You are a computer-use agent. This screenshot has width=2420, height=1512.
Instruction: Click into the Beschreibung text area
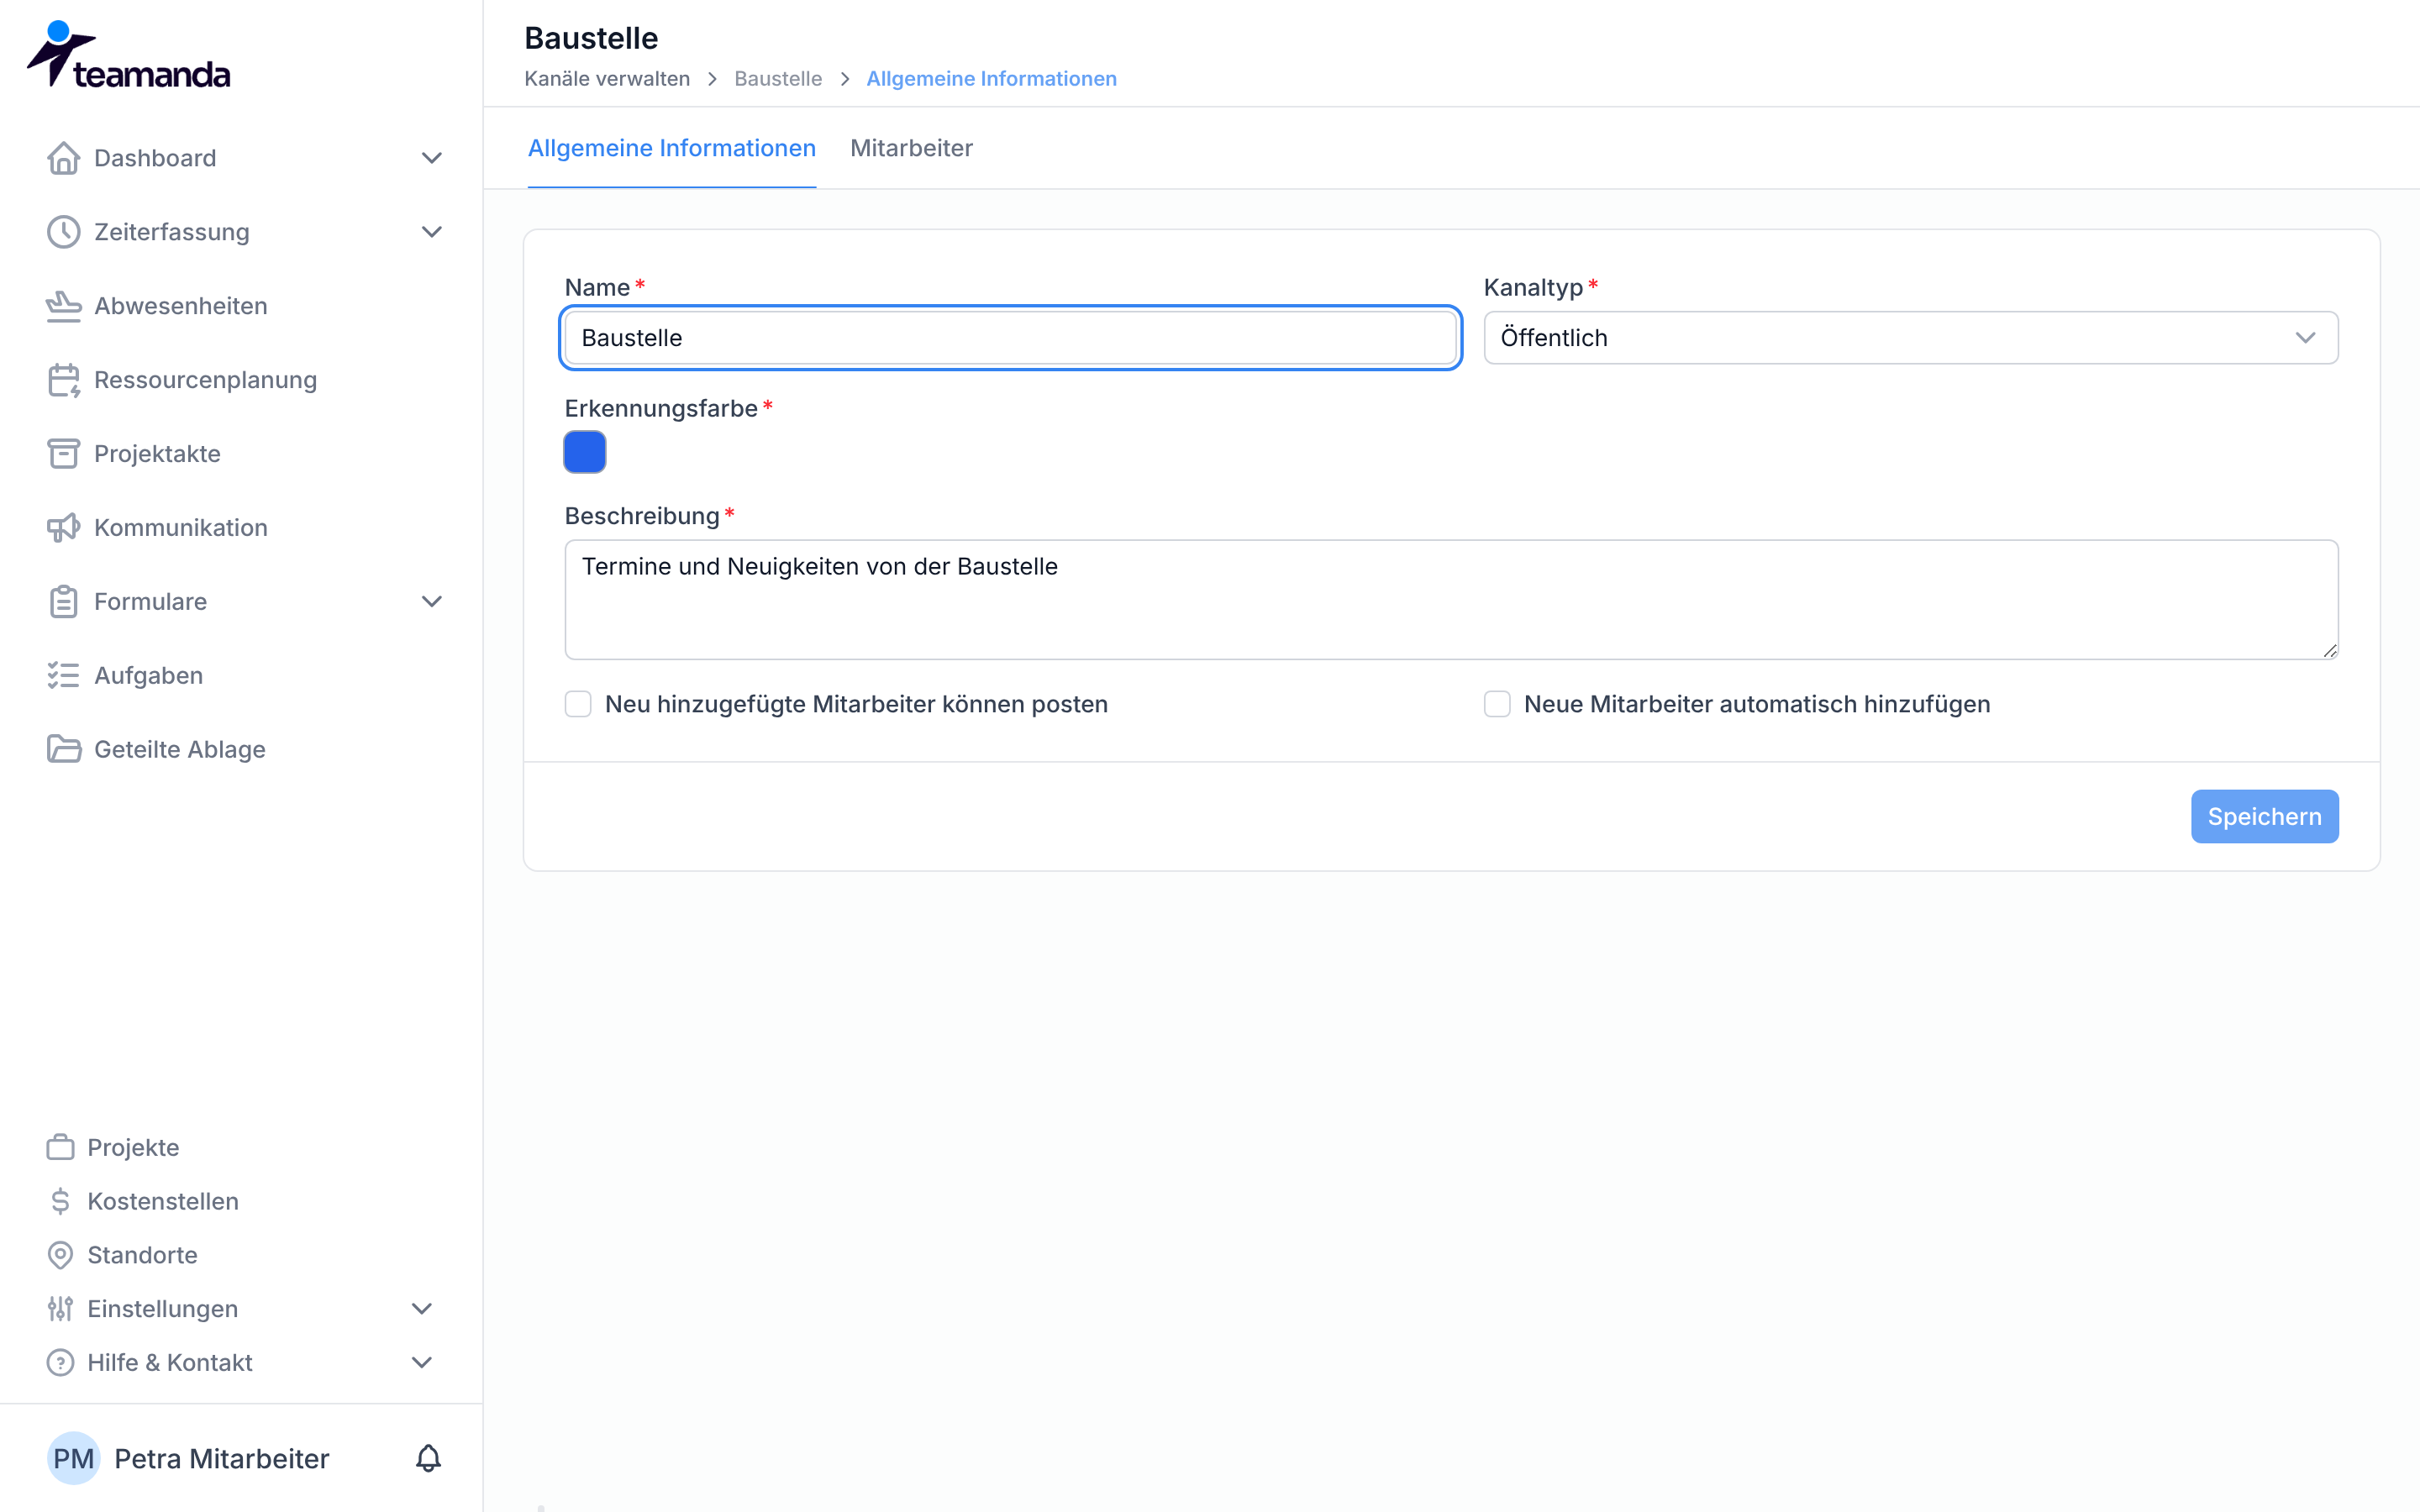coord(1451,600)
